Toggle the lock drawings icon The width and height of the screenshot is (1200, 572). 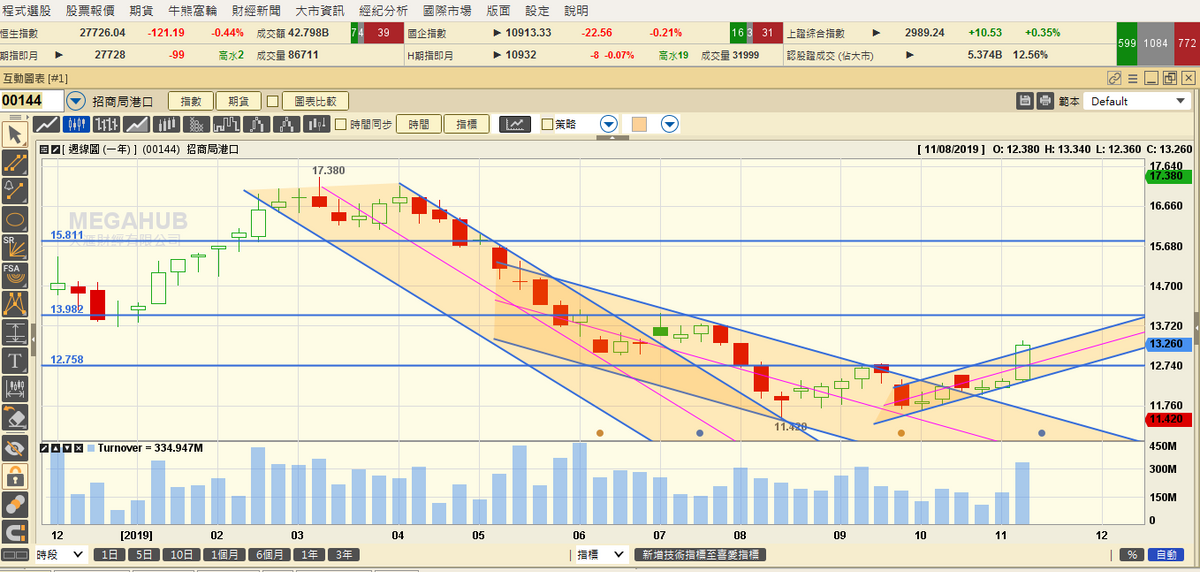pyautogui.click(x=15, y=475)
